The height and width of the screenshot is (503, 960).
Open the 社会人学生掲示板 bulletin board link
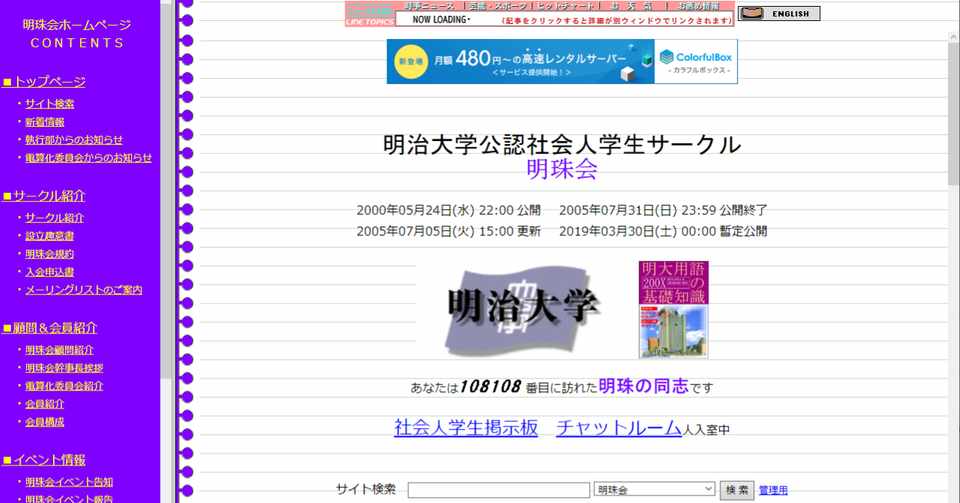click(466, 427)
